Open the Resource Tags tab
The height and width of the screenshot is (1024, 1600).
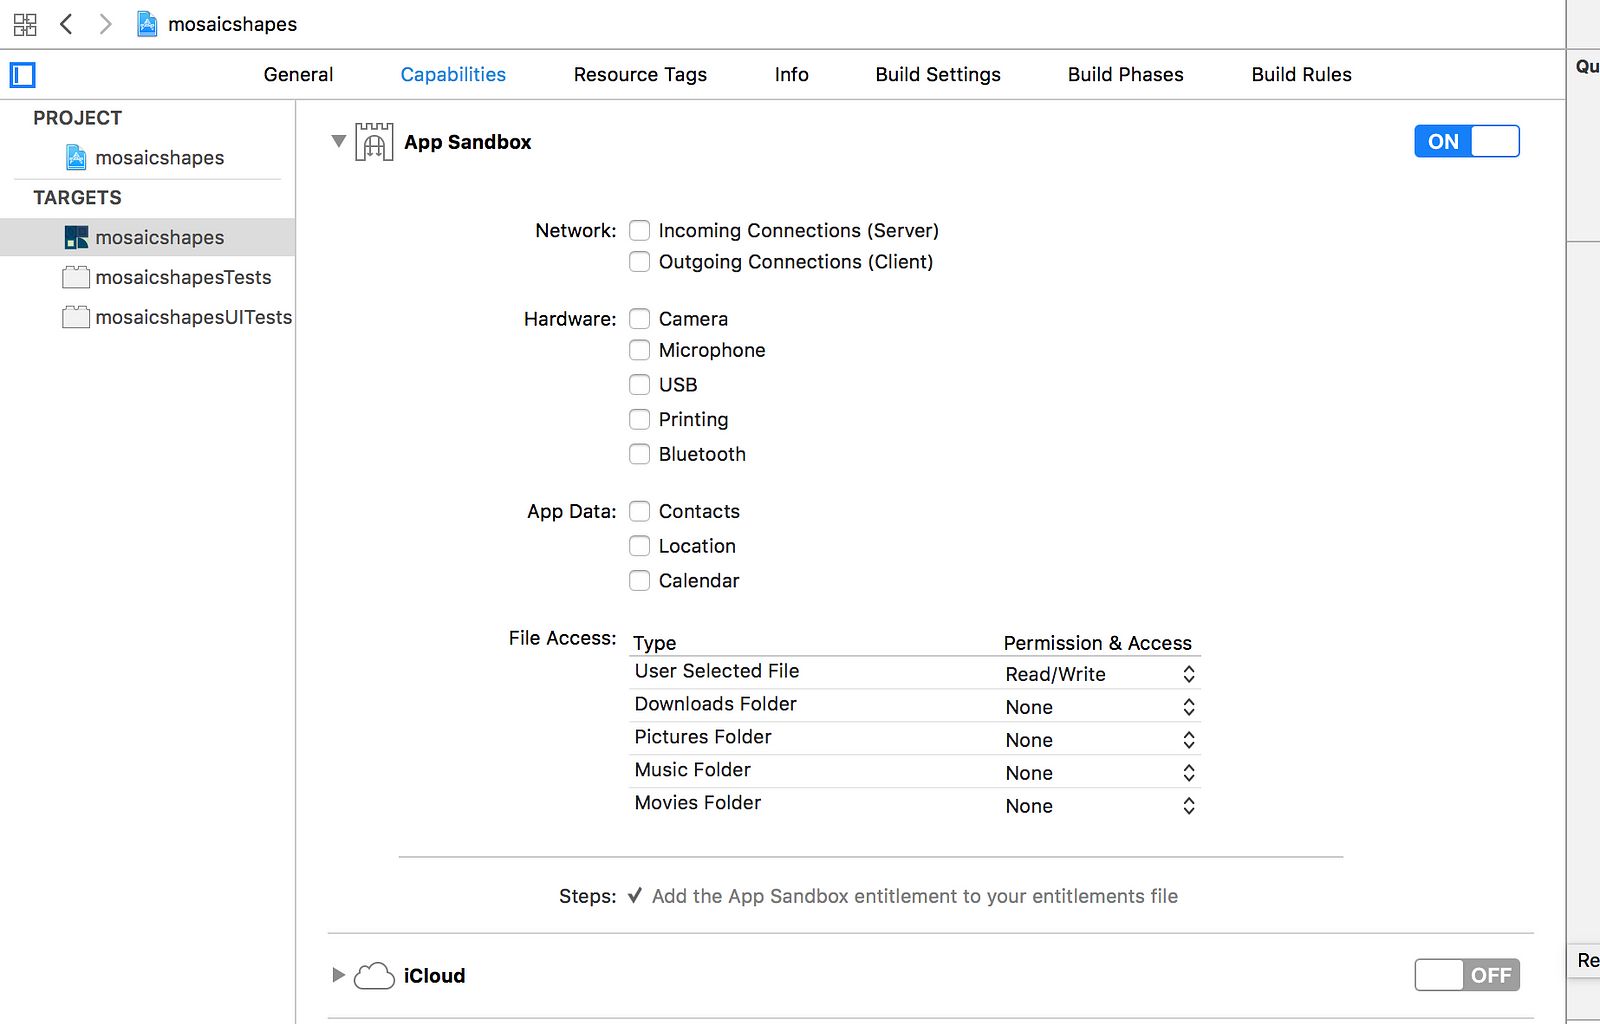pos(640,75)
